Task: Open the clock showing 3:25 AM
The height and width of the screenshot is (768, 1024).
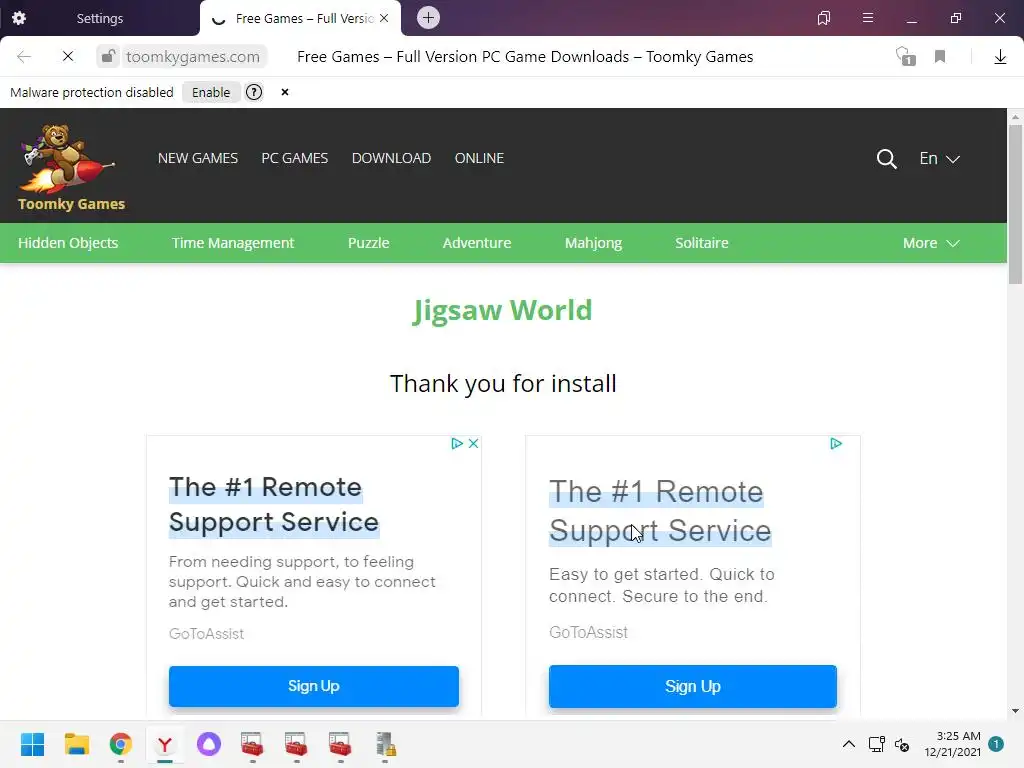Action: (x=952, y=744)
